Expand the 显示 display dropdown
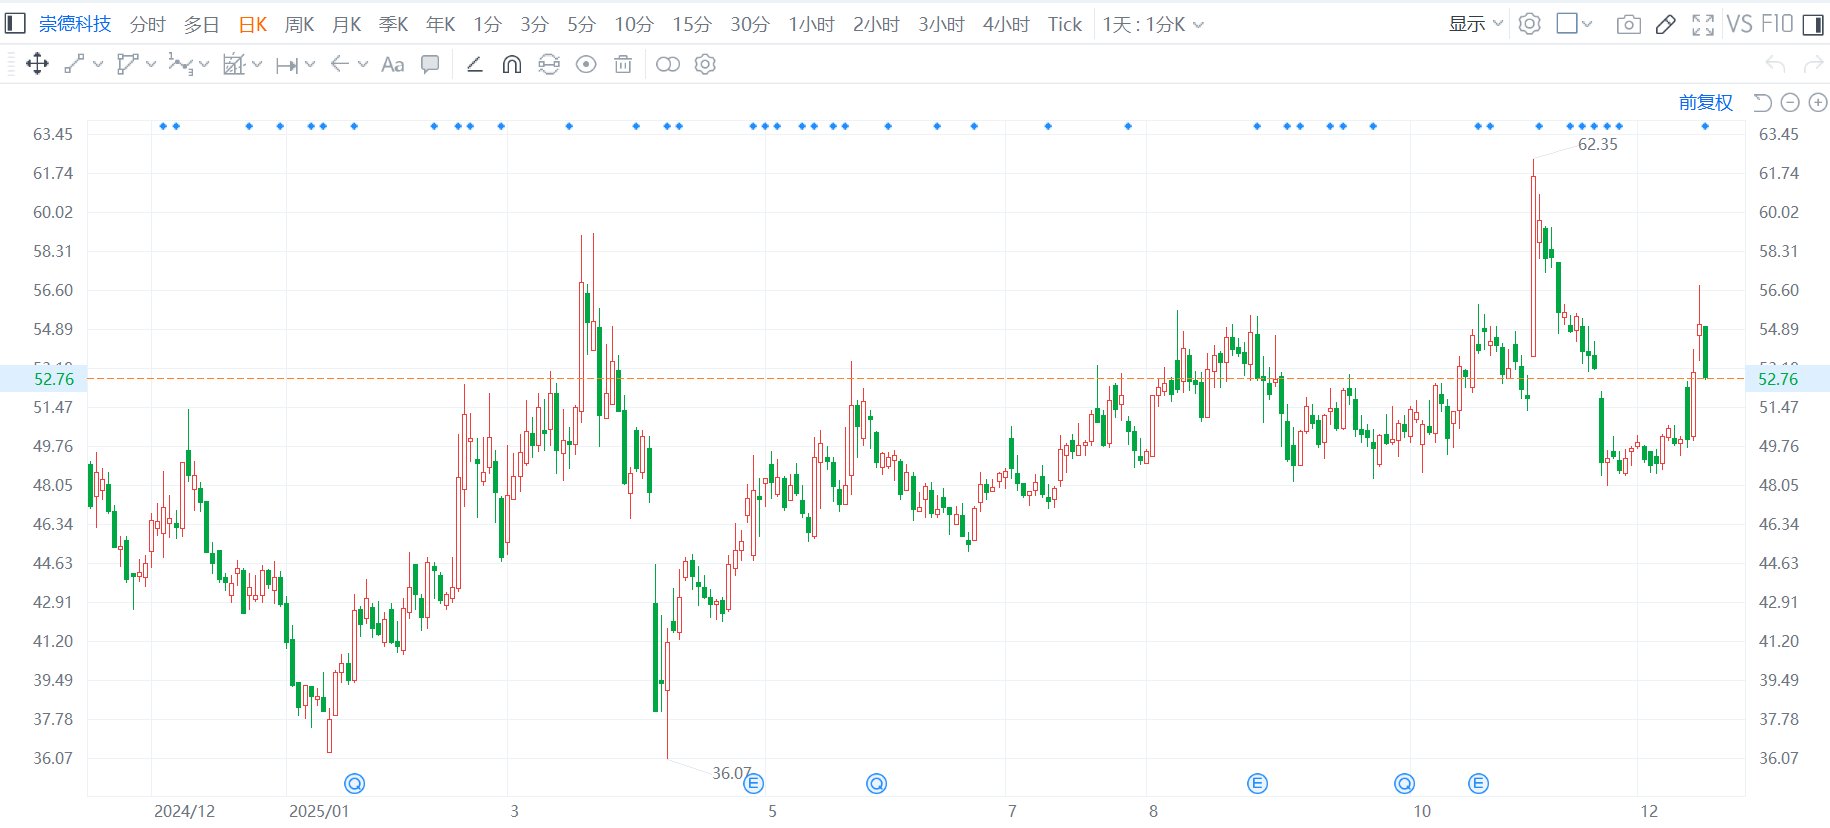Image resolution: width=1830 pixels, height=828 pixels. [1475, 24]
